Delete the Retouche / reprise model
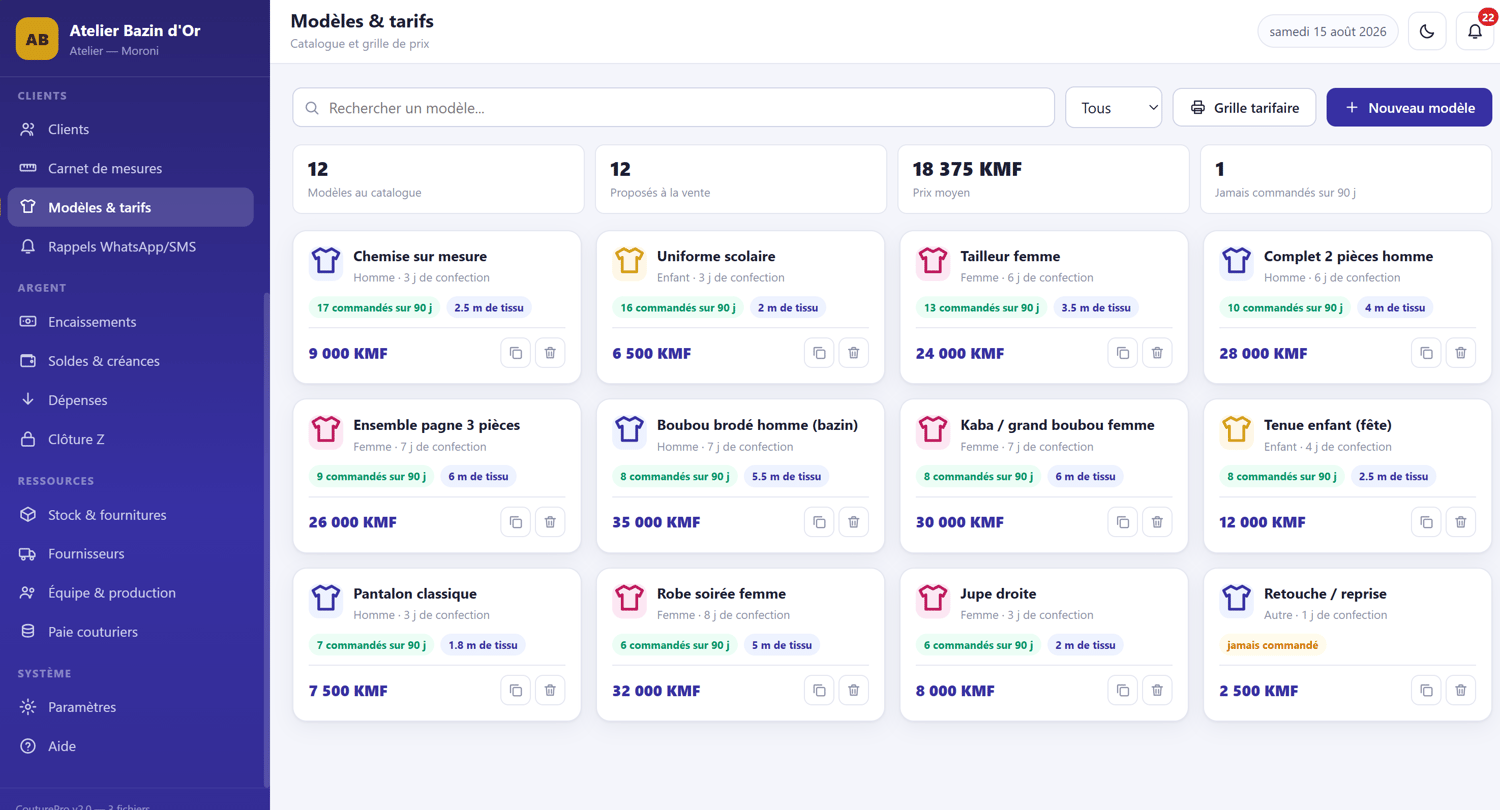Viewport: 1500px width, 810px height. 1460,690
